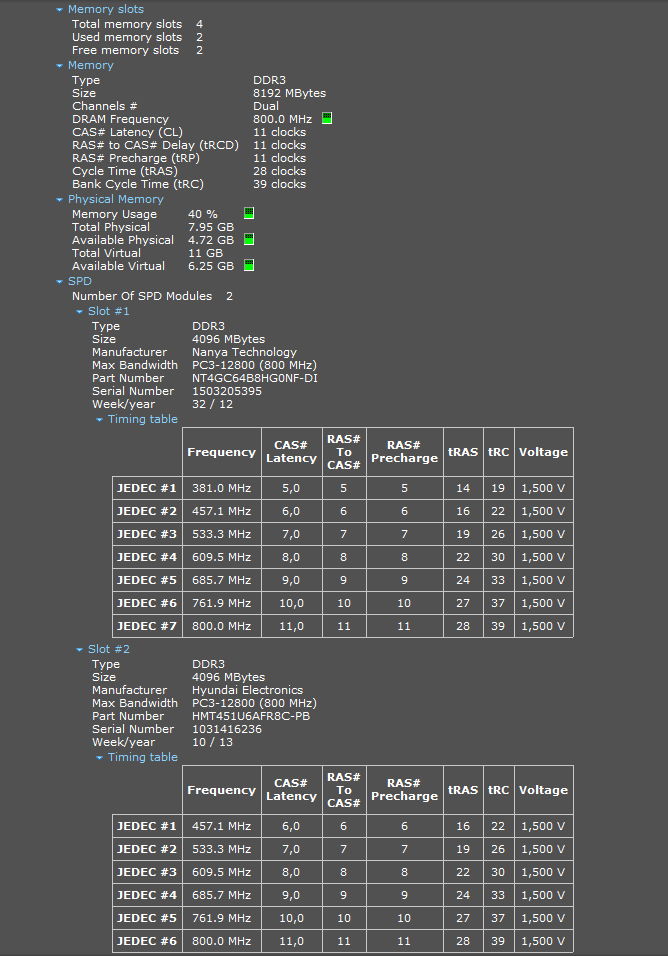Collapse Slot #1 Timing table
Image resolution: width=668 pixels, height=956 pixels.
pos(99,419)
